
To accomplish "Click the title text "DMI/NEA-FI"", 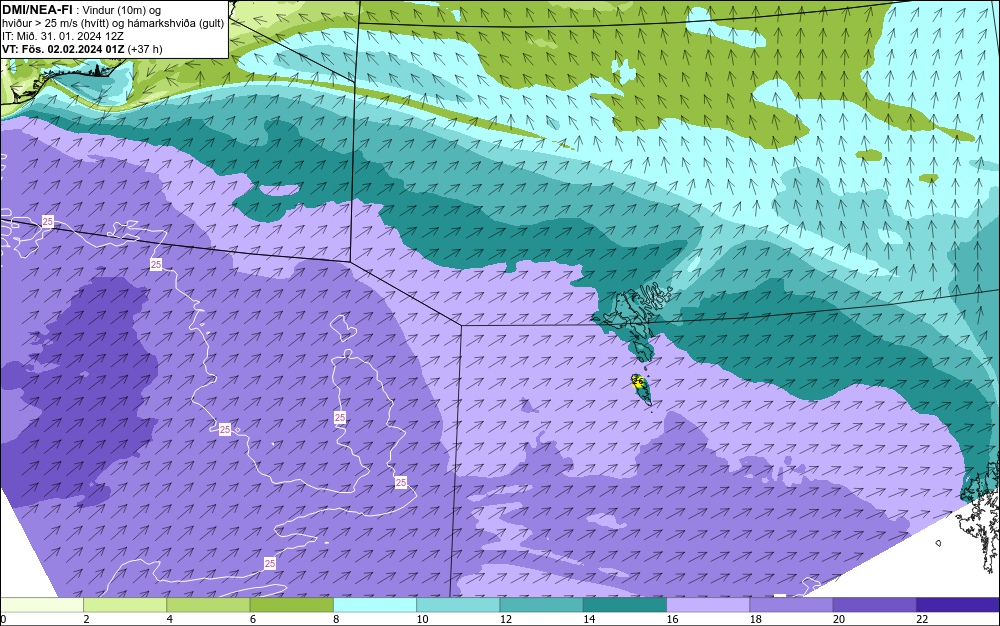I will click(36, 10).
